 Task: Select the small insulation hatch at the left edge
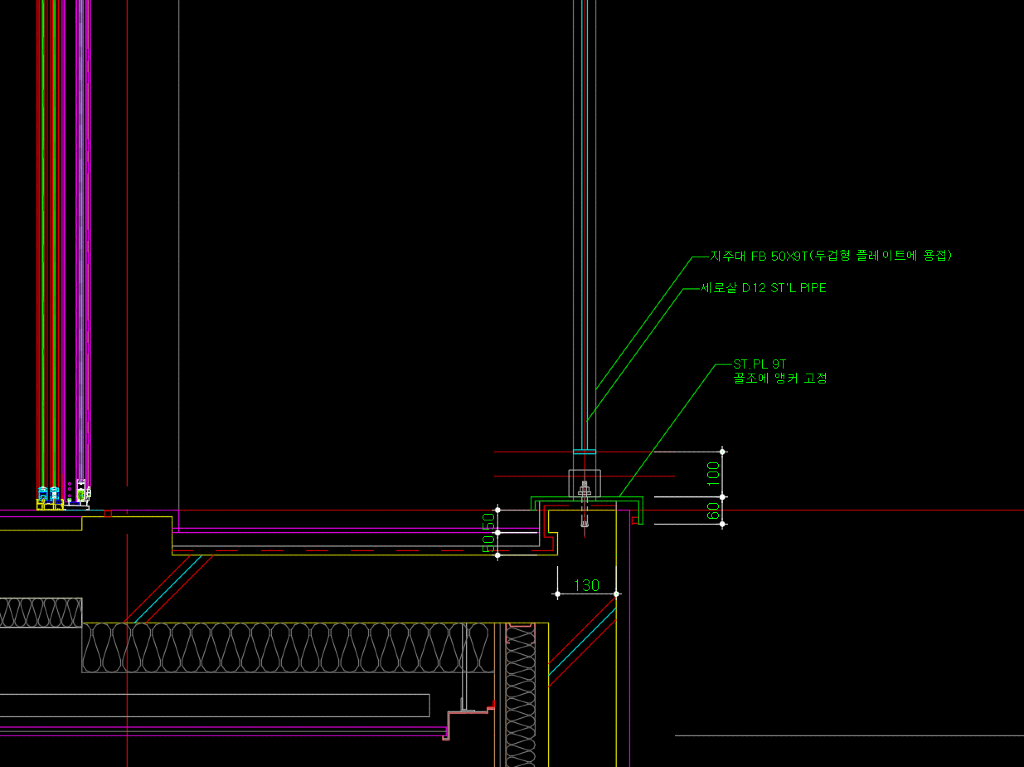coord(40,613)
